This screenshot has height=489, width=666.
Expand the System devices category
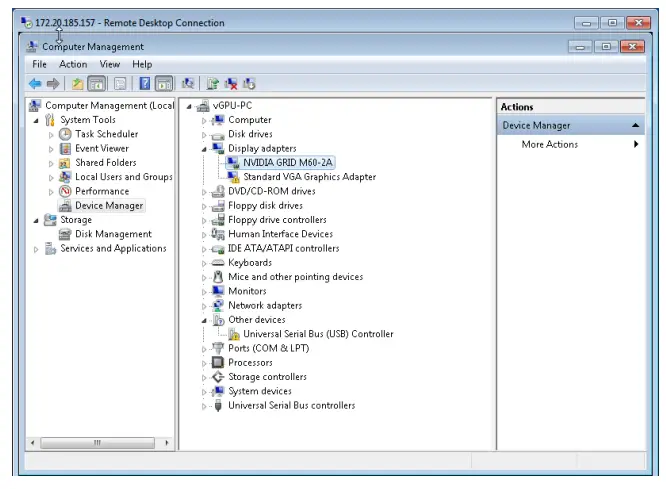[204, 392]
